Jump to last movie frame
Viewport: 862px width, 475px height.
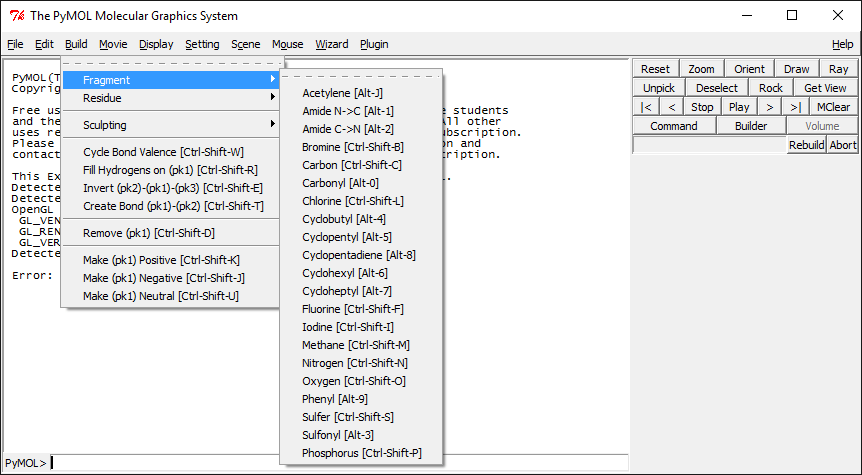coord(795,107)
